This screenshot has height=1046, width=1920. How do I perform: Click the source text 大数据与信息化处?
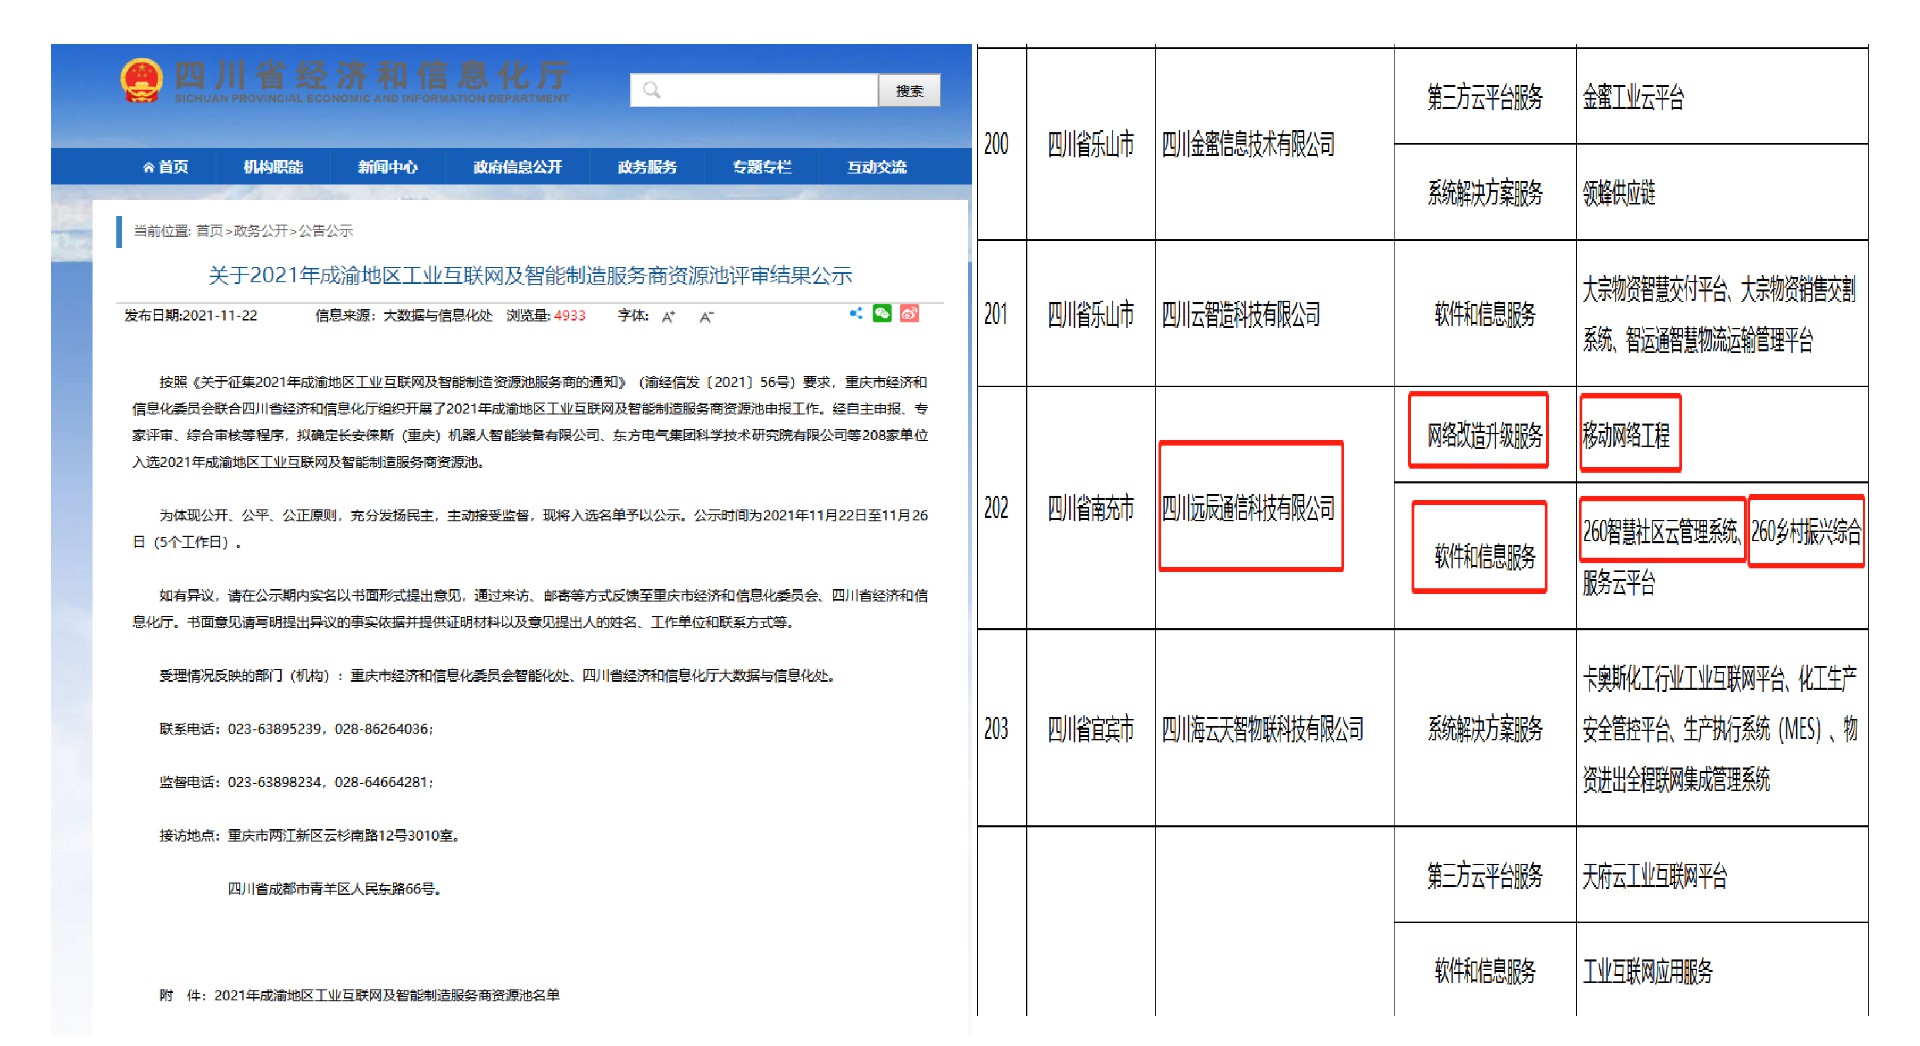(438, 315)
